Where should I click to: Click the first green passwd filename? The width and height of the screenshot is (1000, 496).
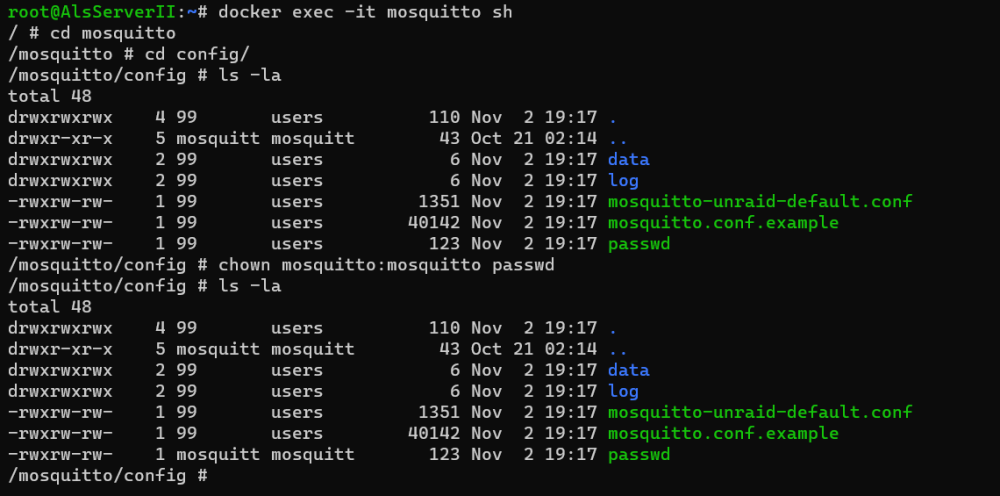(639, 244)
